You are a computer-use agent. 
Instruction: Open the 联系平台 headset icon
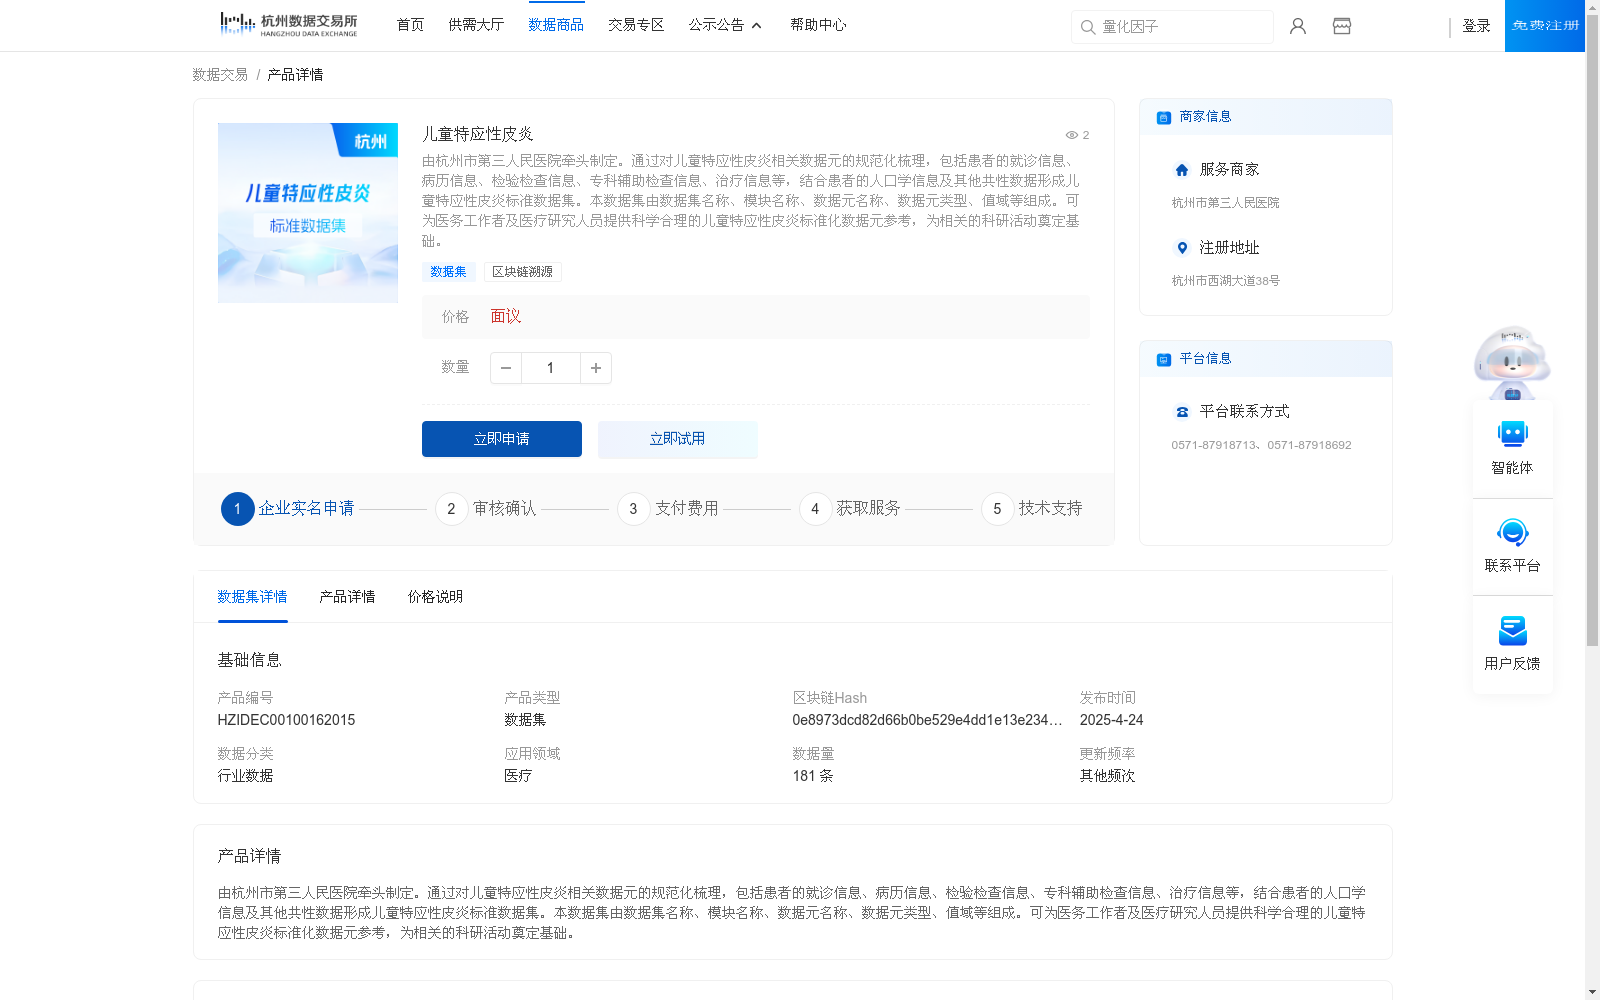[1512, 532]
